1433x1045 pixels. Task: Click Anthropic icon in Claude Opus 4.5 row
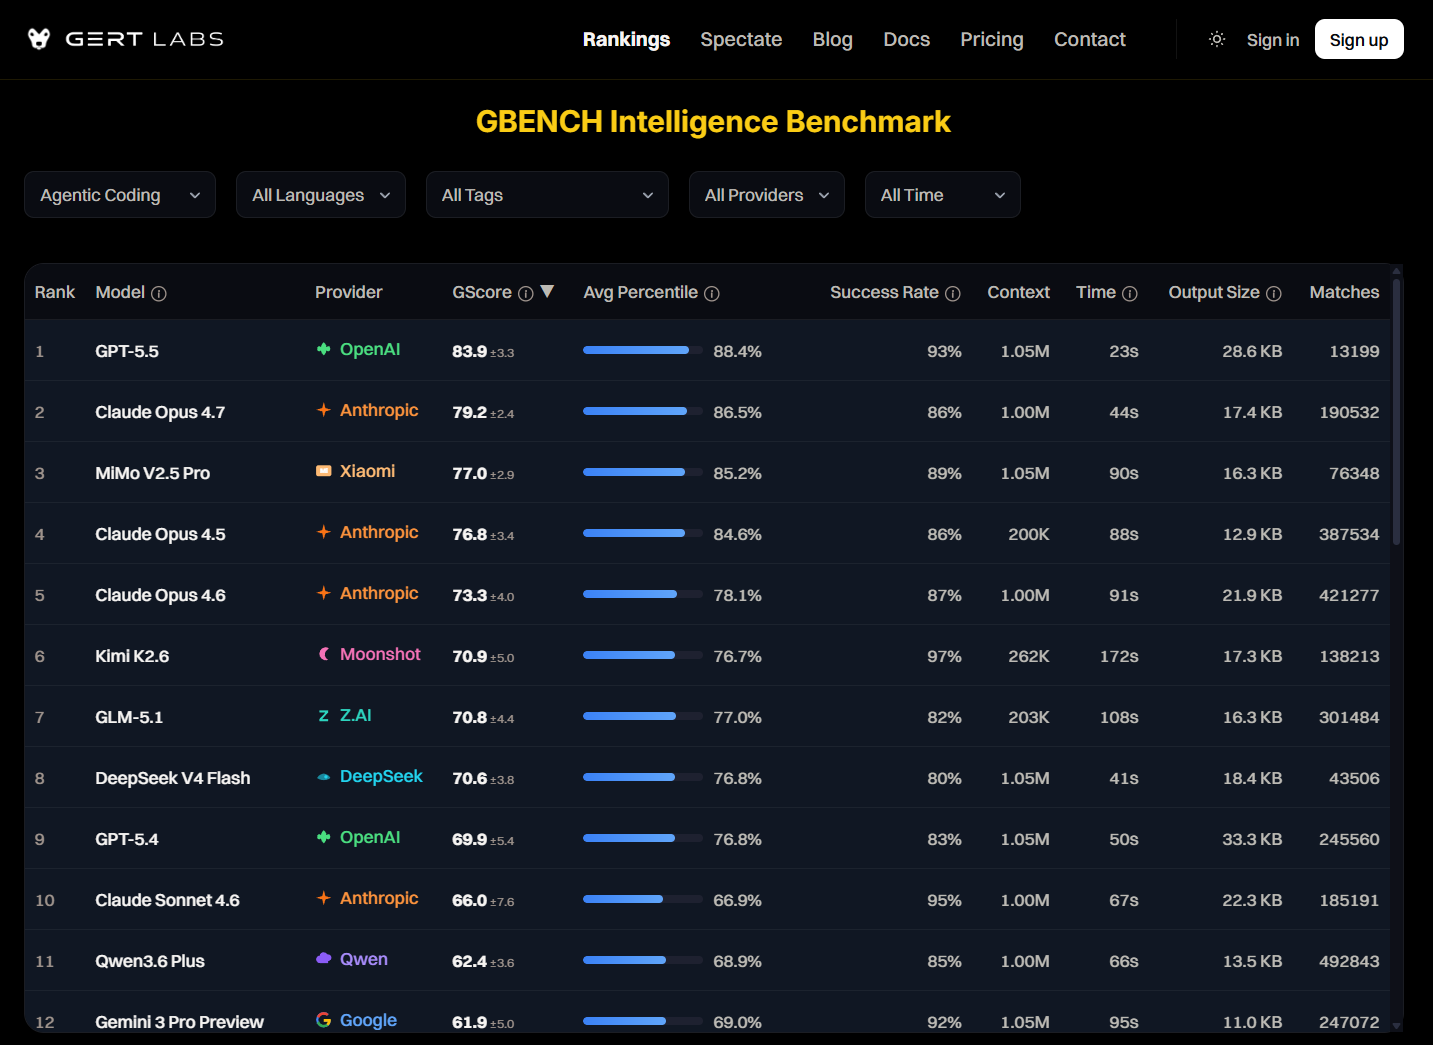point(324,532)
